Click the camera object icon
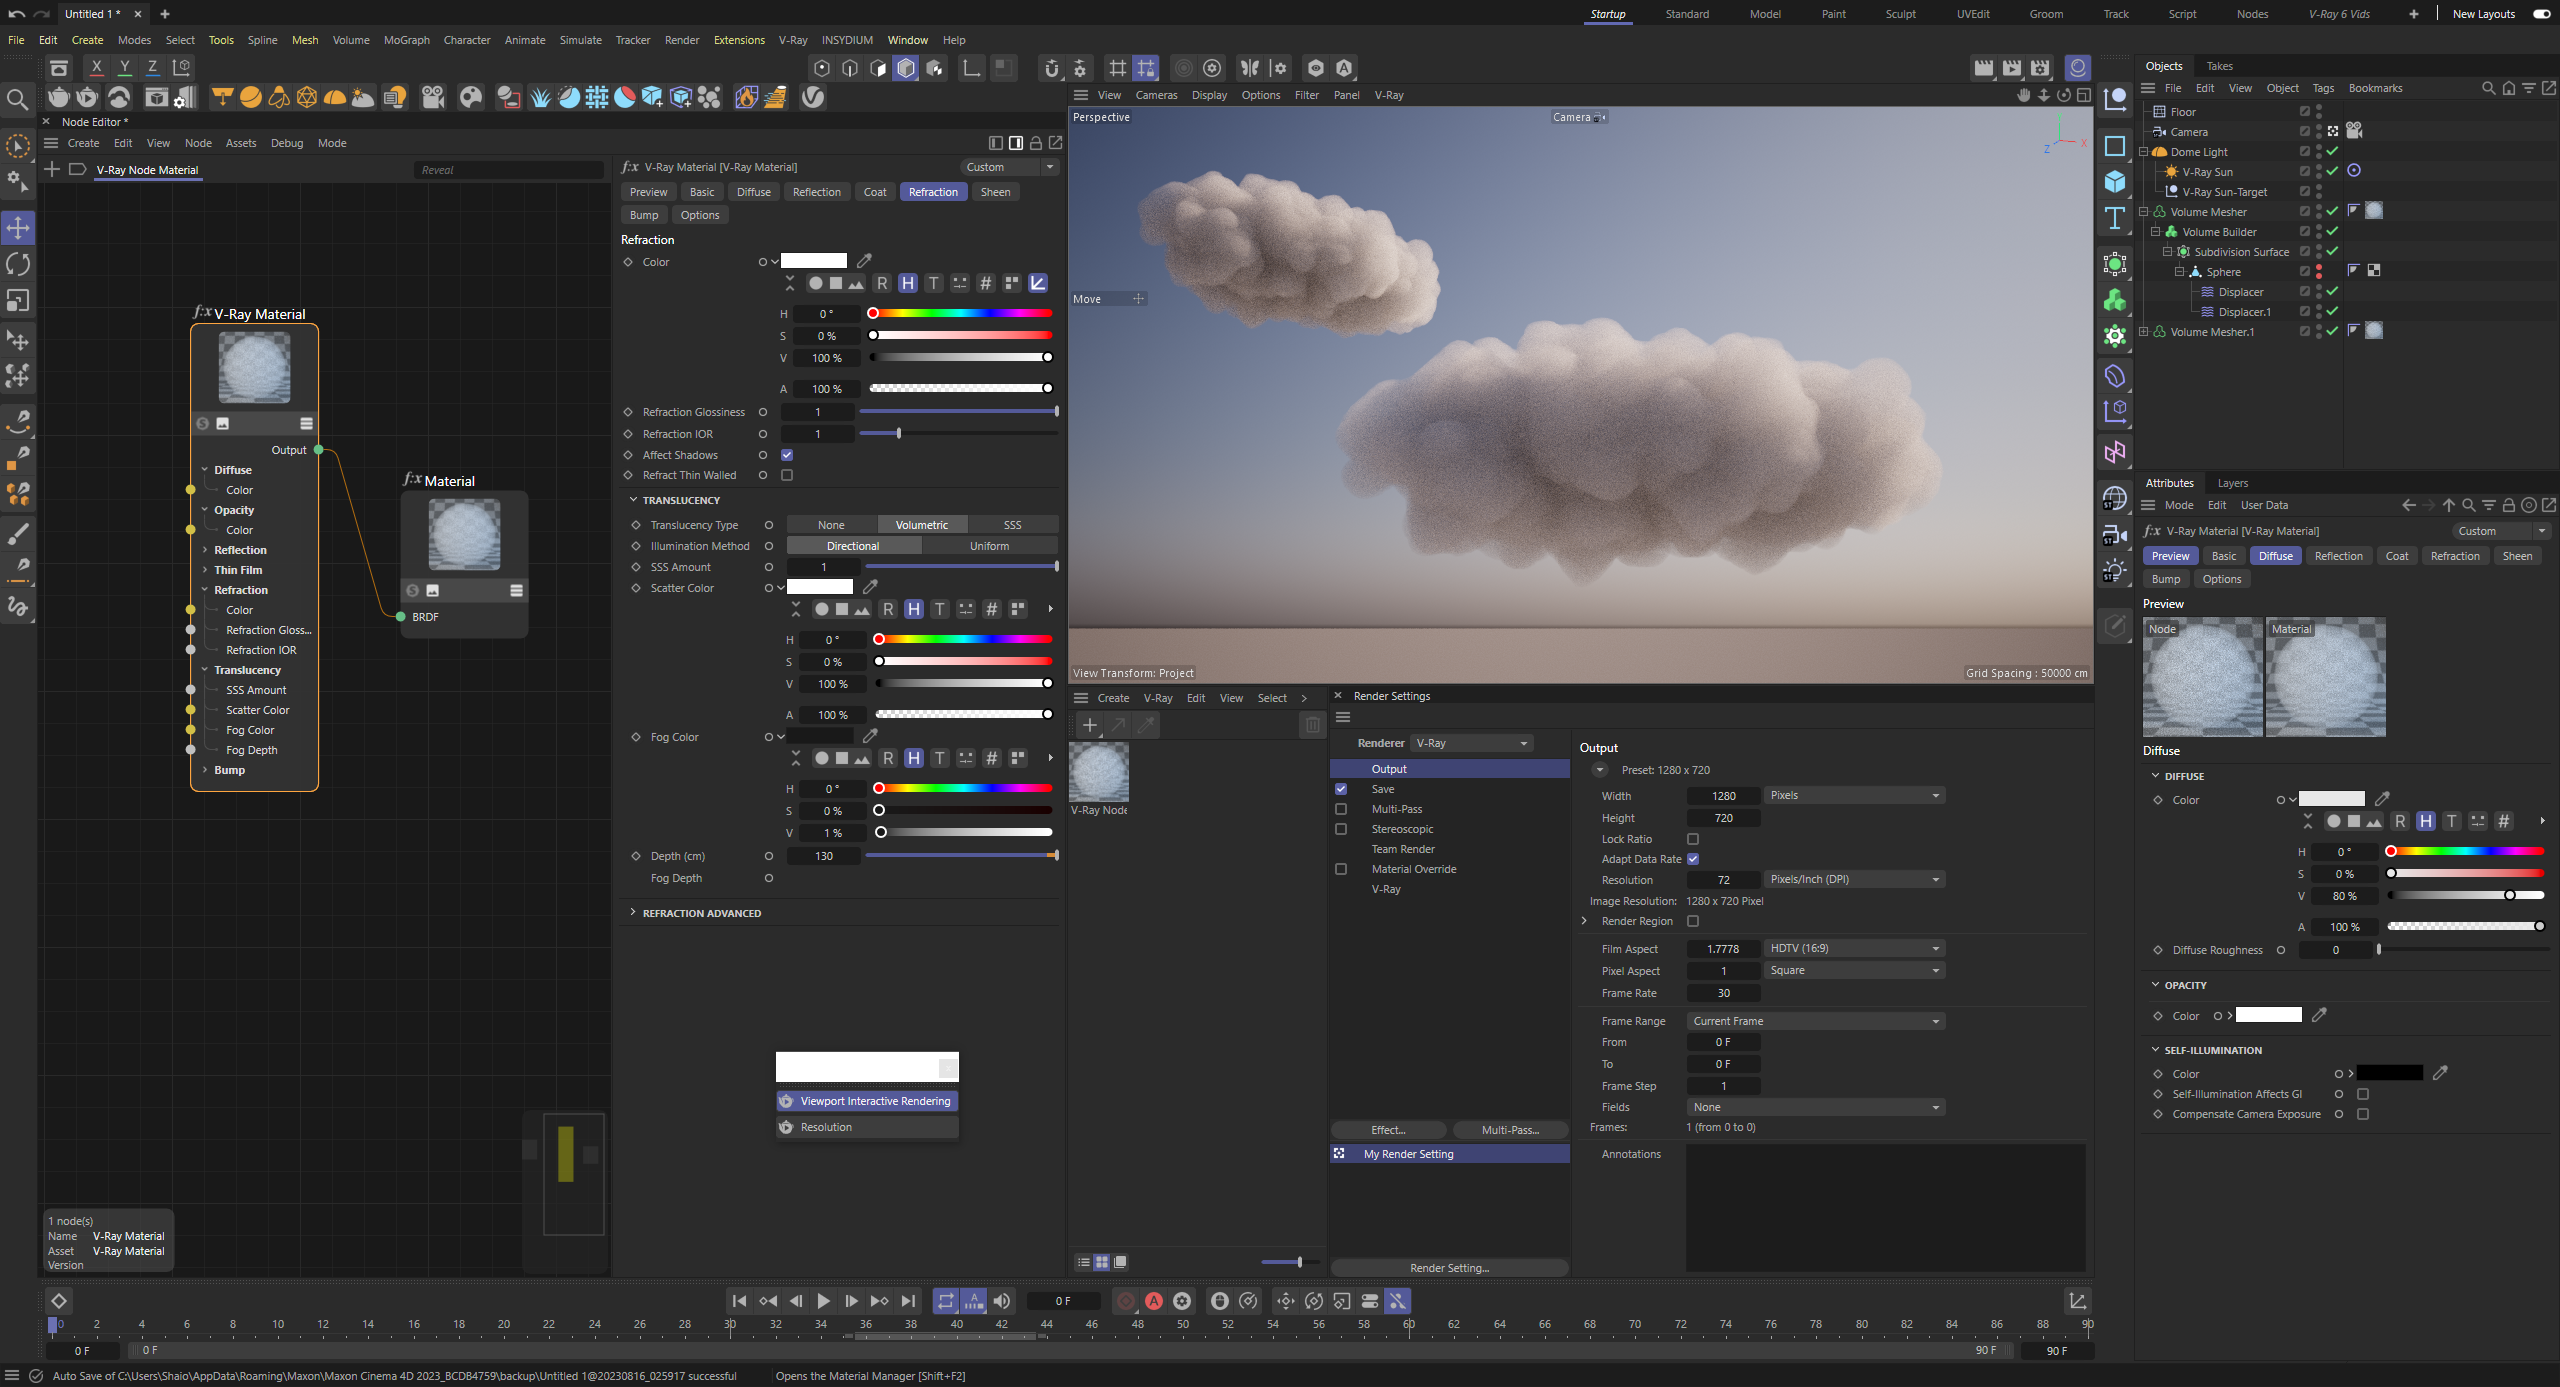The height and width of the screenshot is (1387, 2560). (x=433, y=97)
